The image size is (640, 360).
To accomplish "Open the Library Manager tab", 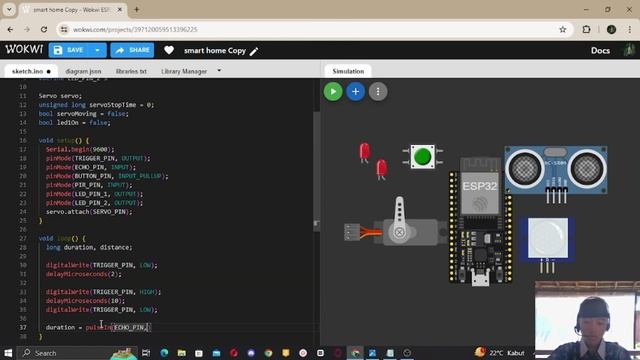I will 184,71.
